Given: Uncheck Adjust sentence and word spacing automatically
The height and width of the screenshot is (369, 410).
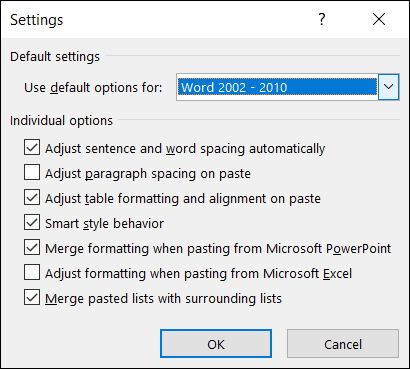Looking at the screenshot, I should point(32,147).
